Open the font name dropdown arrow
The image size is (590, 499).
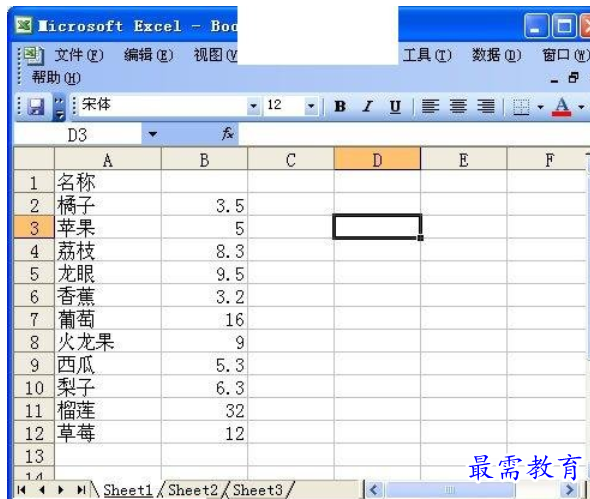coord(254,106)
